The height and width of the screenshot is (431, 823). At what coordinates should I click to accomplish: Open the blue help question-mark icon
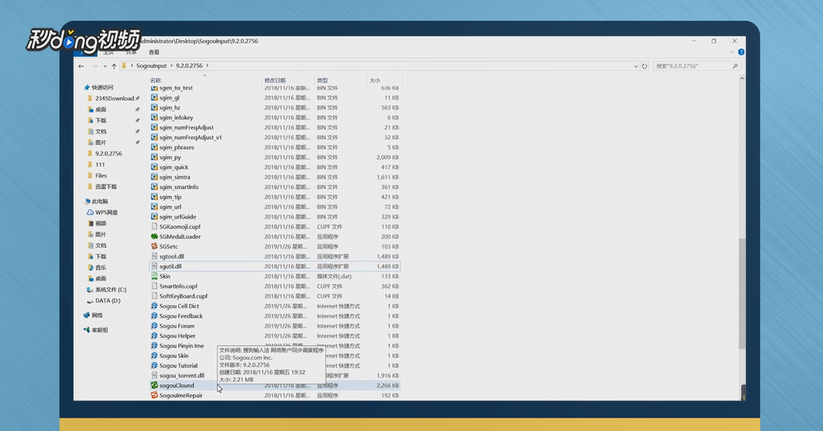coord(741,52)
